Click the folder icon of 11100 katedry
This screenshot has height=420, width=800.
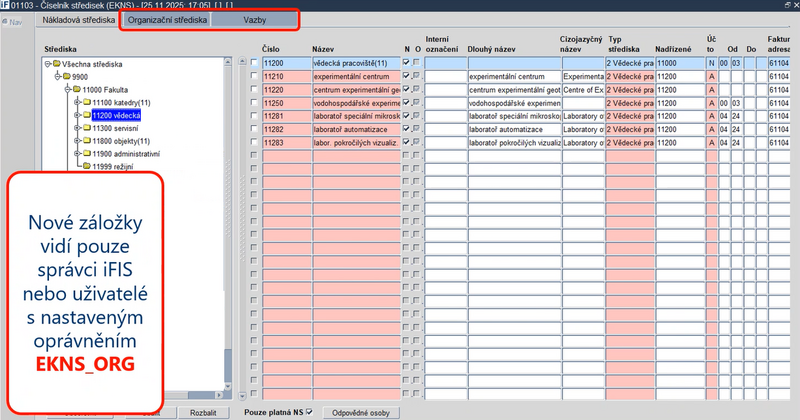click(85, 102)
